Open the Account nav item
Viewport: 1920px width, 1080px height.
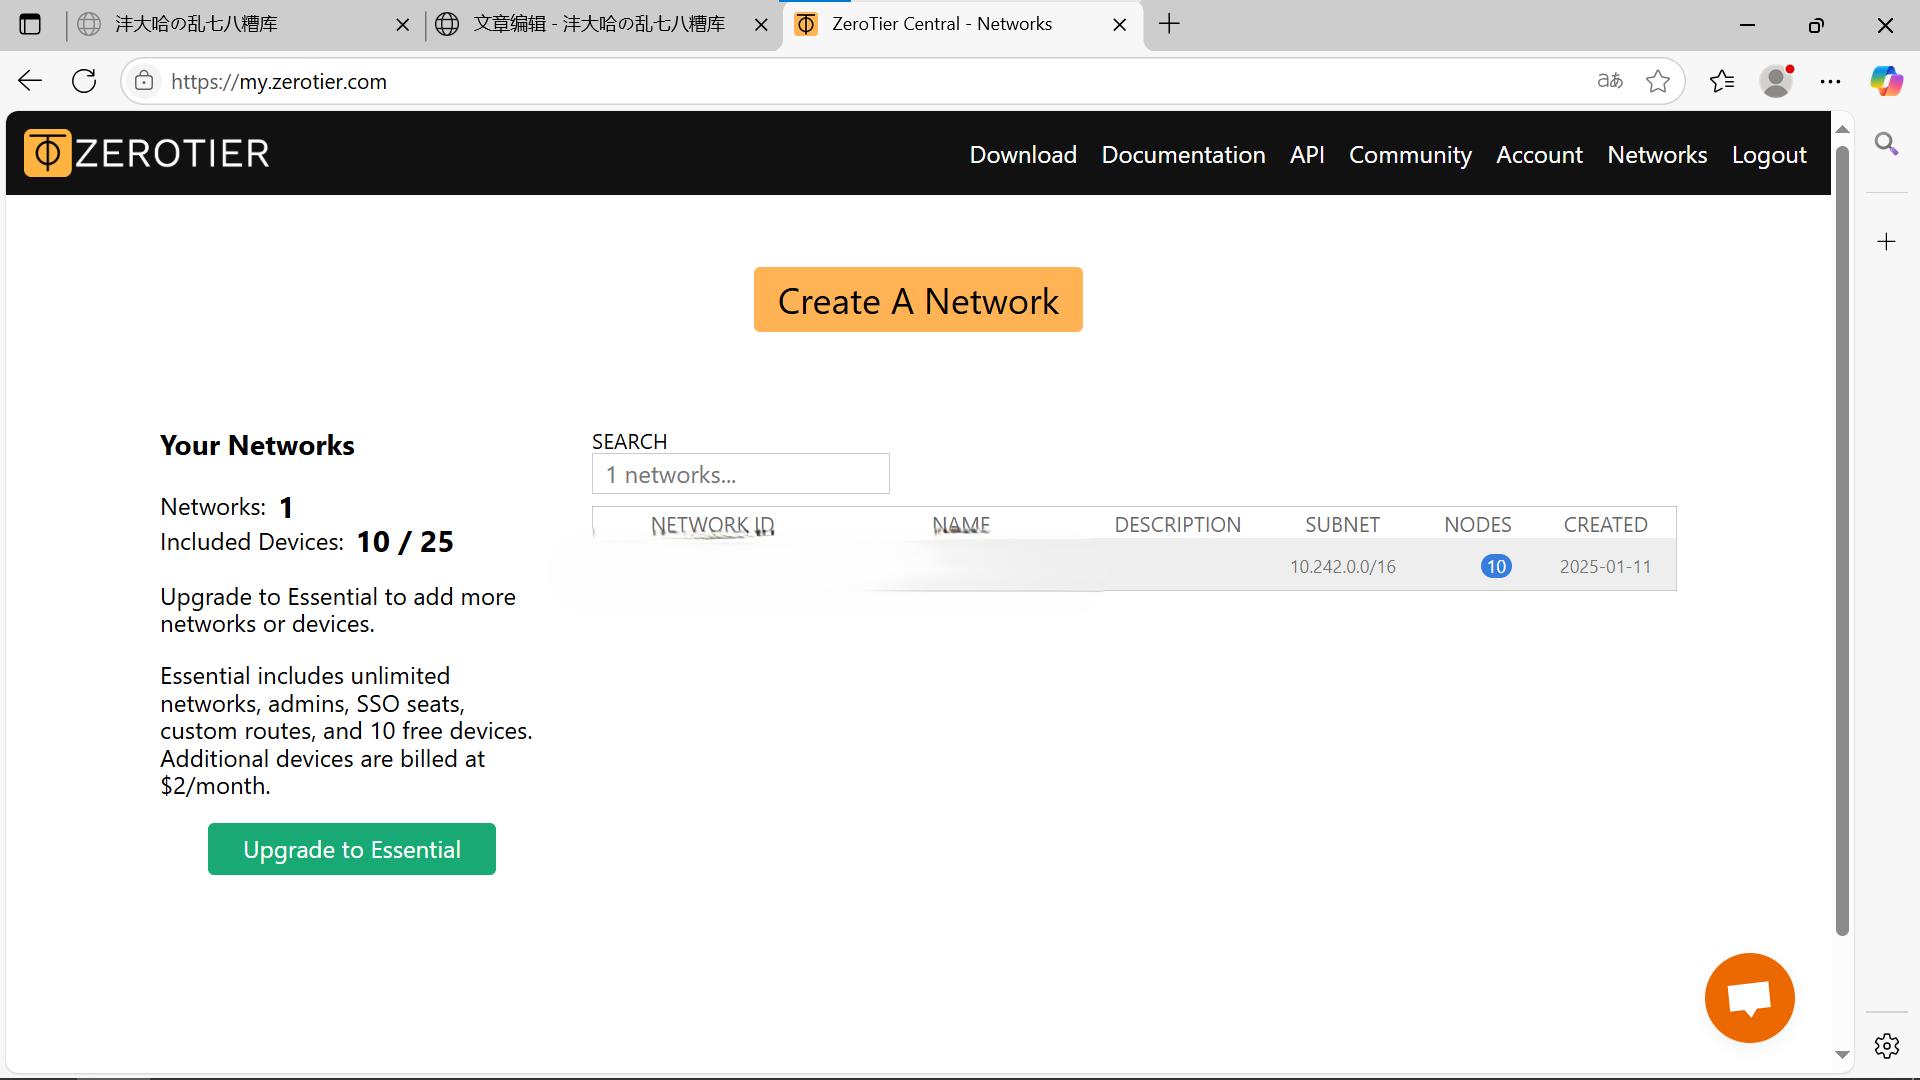(x=1539, y=155)
